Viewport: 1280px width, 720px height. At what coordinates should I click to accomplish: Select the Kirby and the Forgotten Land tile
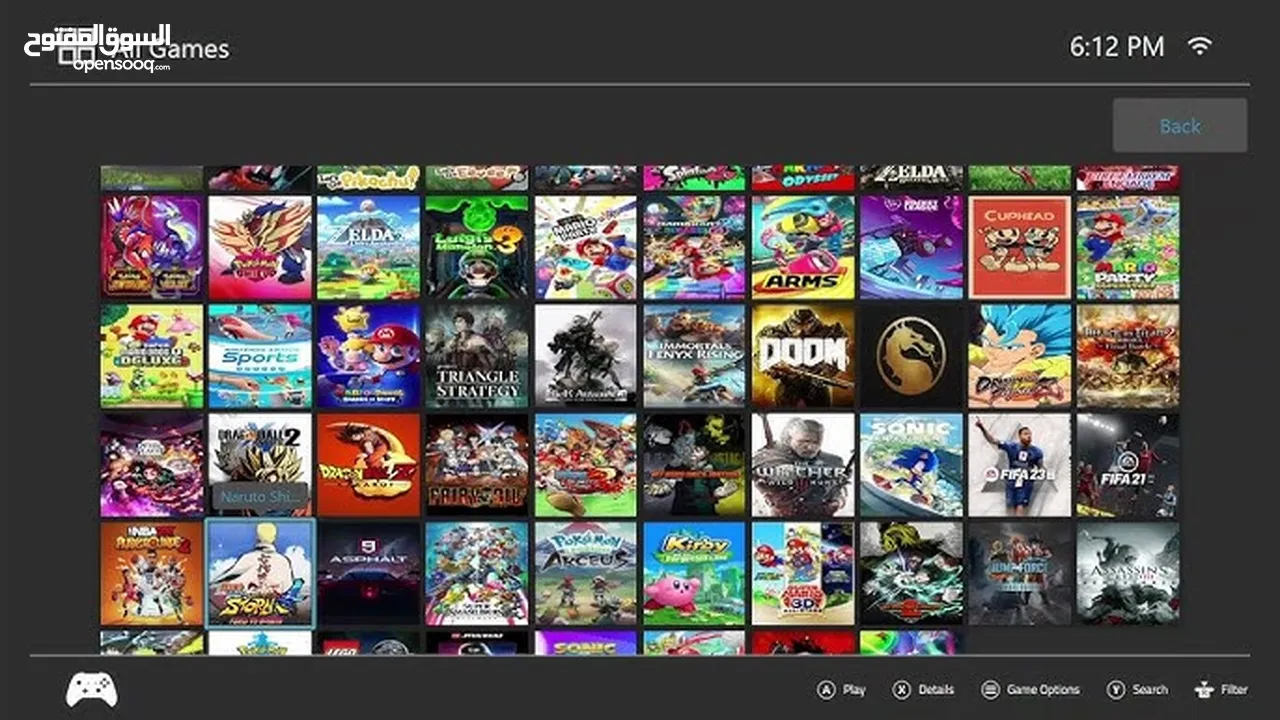(x=694, y=574)
